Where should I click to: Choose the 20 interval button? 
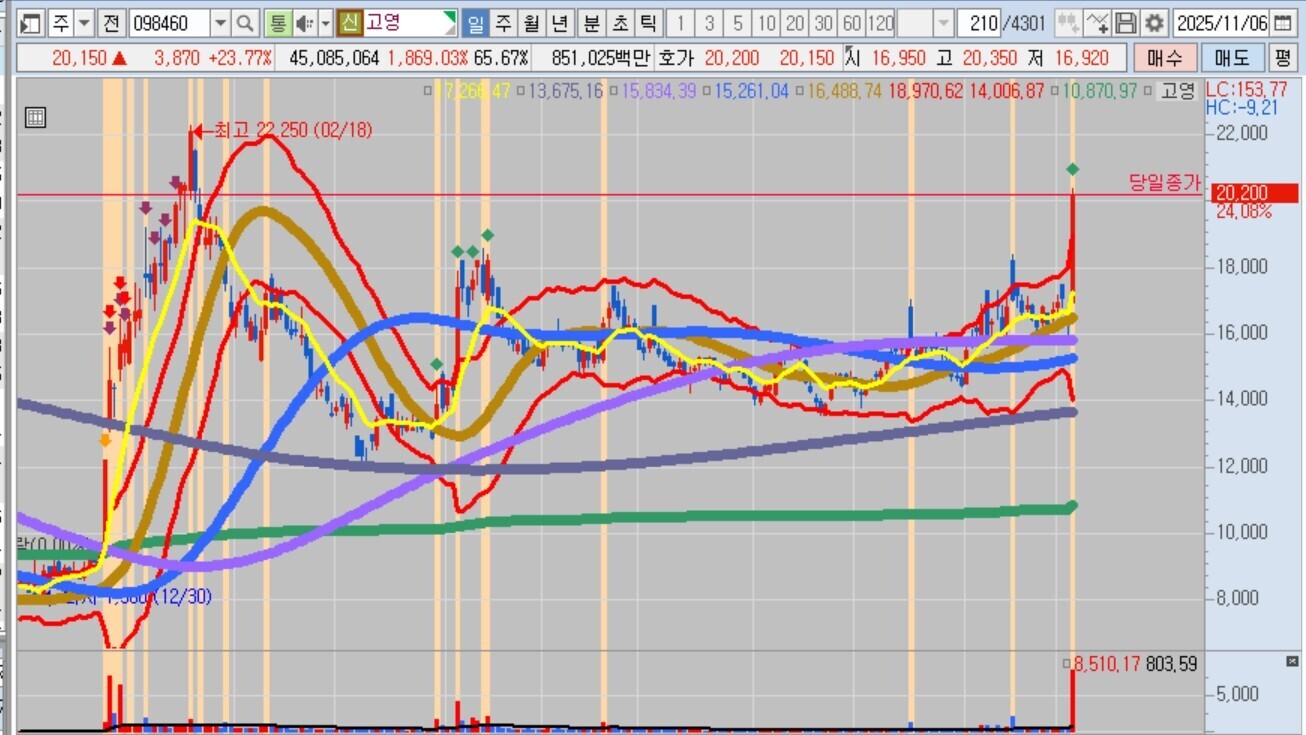point(795,23)
